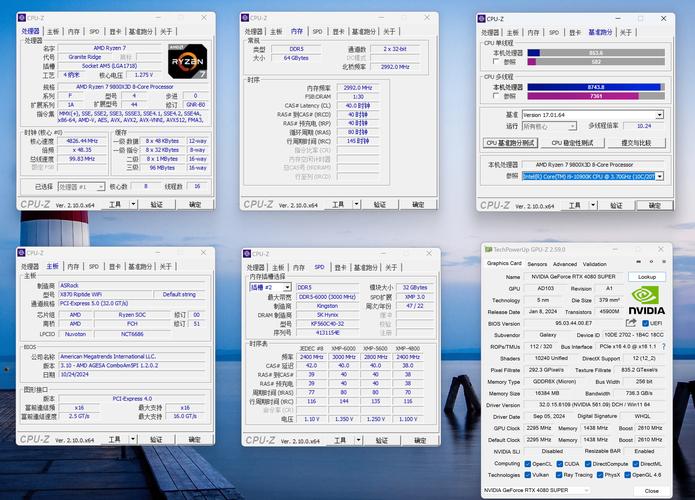The width and height of the screenshot is (695, 500).
Task: Switch to the Sensors tab in GPU-Z
Action: (538, 264)
